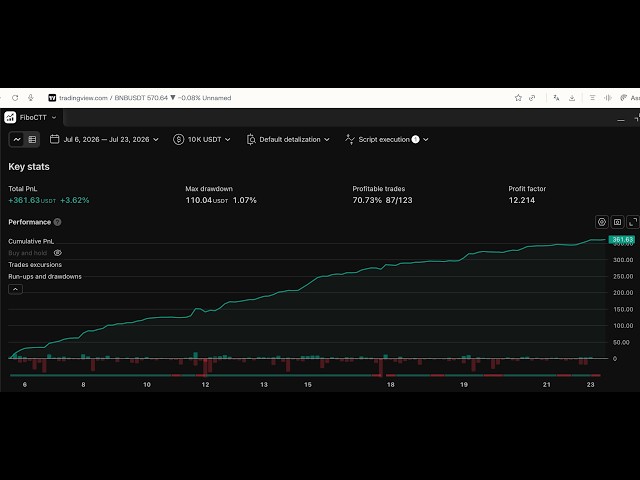
Task: Bookmark page with the star icon
Action: click(x=518, y=98)
